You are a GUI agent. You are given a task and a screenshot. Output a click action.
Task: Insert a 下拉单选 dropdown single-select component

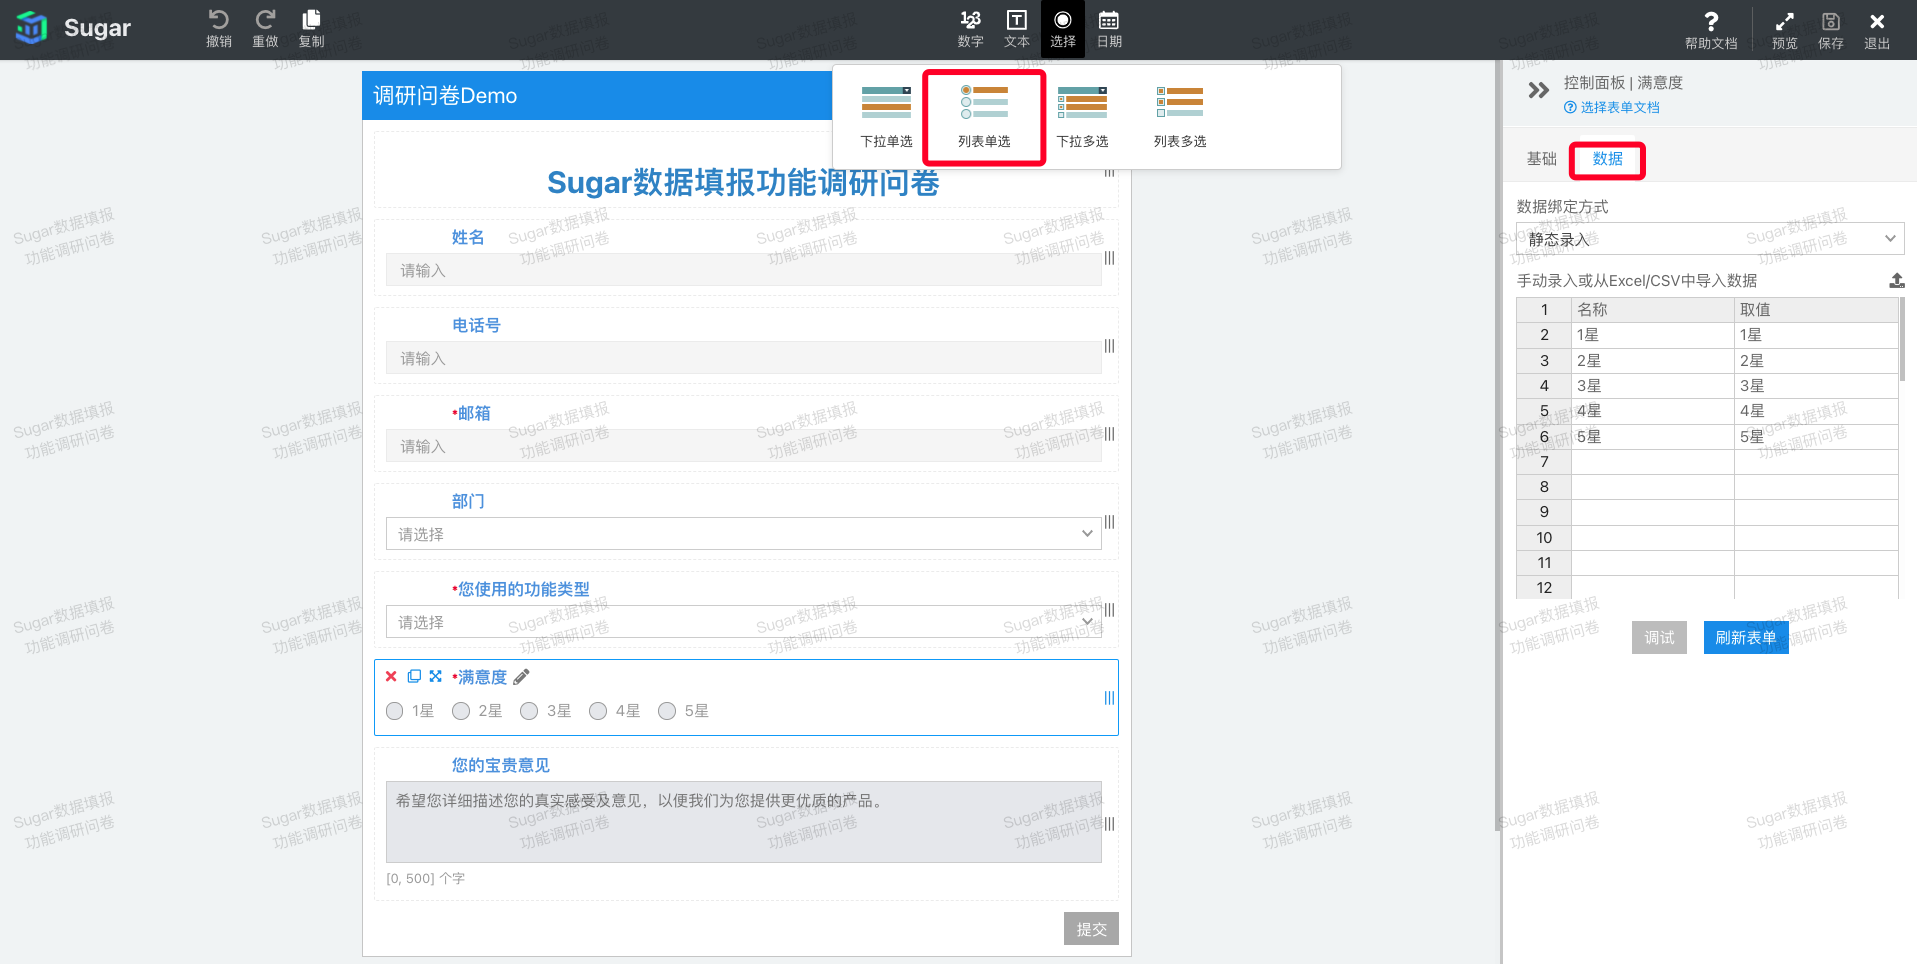tap(887, 117)
